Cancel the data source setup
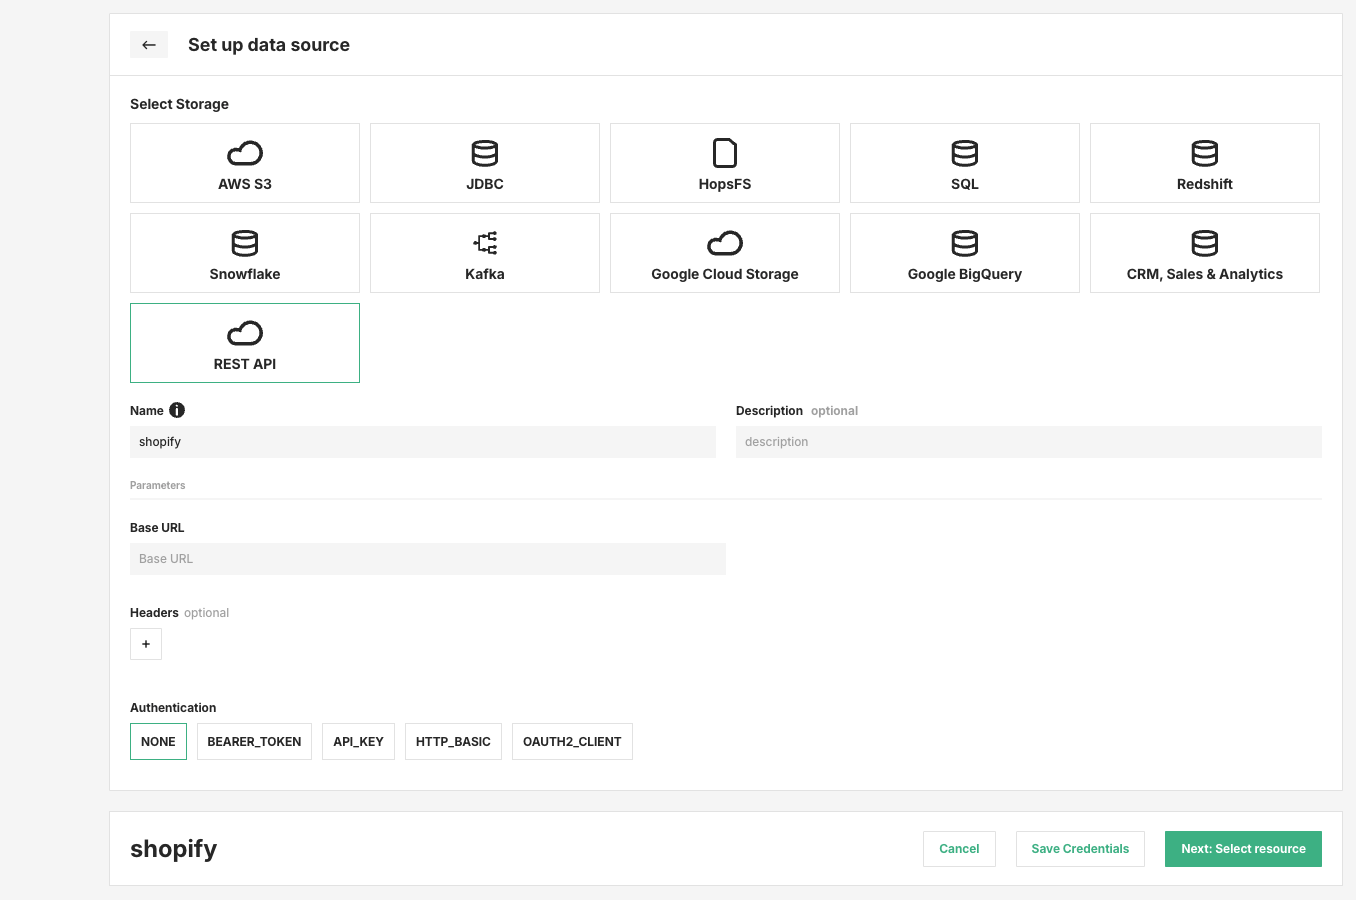The image size is (1356, 900). [x=959, y=848]
